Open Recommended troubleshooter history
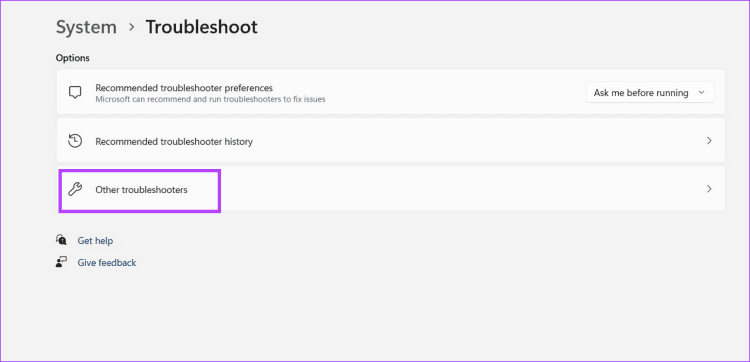This screenshot has height=362, width=750. pos(390,141)
